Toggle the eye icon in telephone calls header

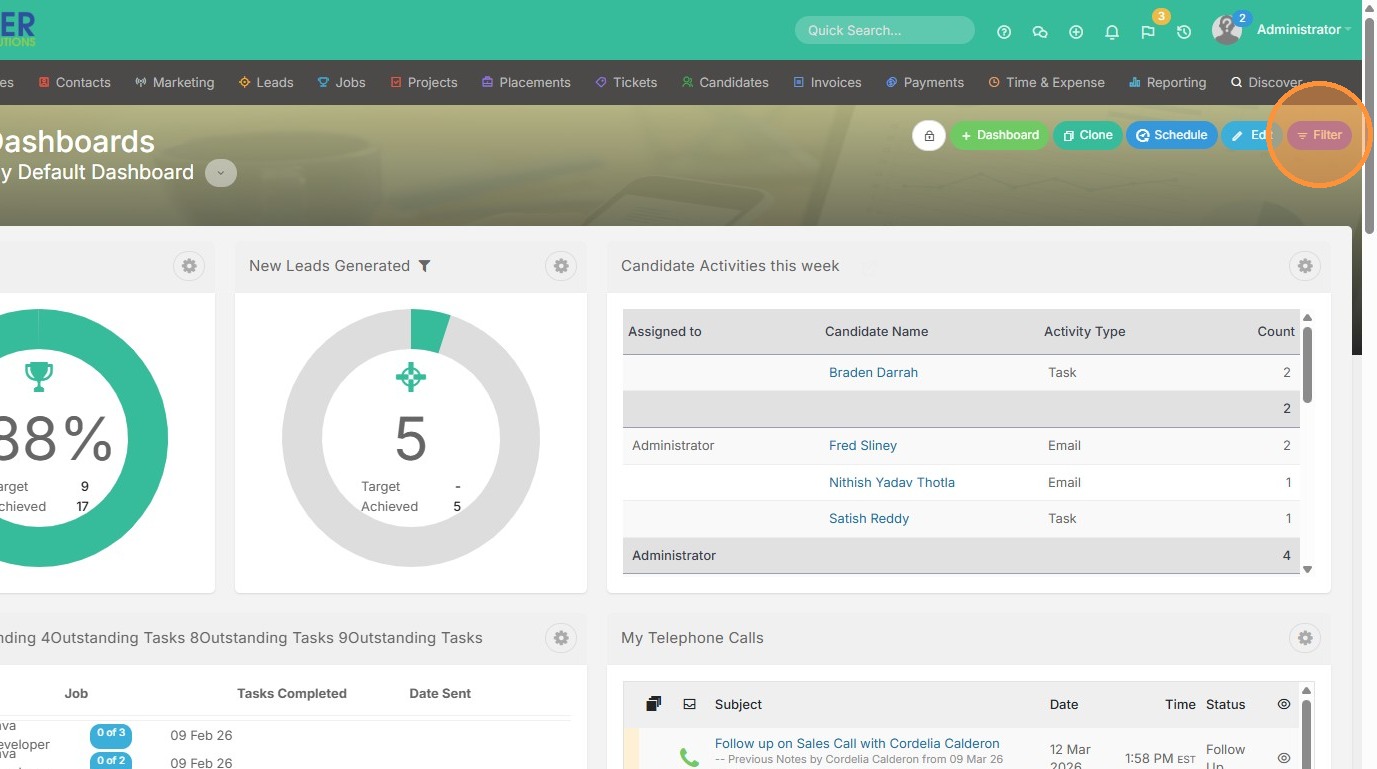coord(1284,704)
